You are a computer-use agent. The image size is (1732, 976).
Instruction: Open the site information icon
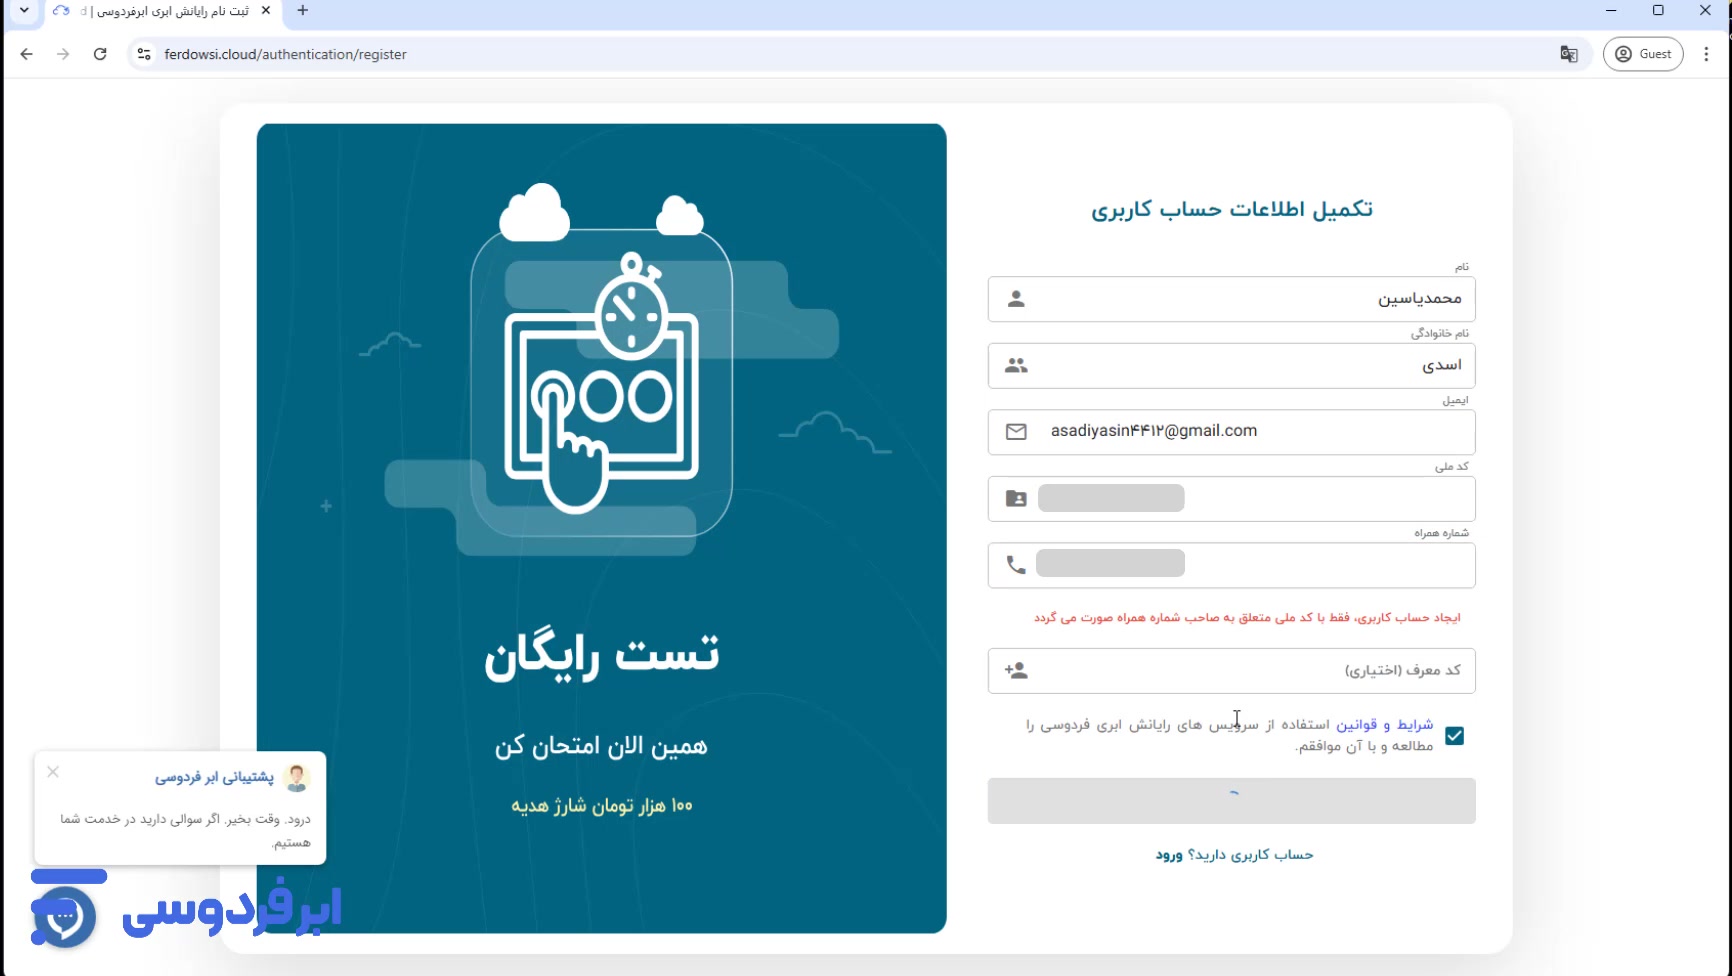click(x=144, y=54)
